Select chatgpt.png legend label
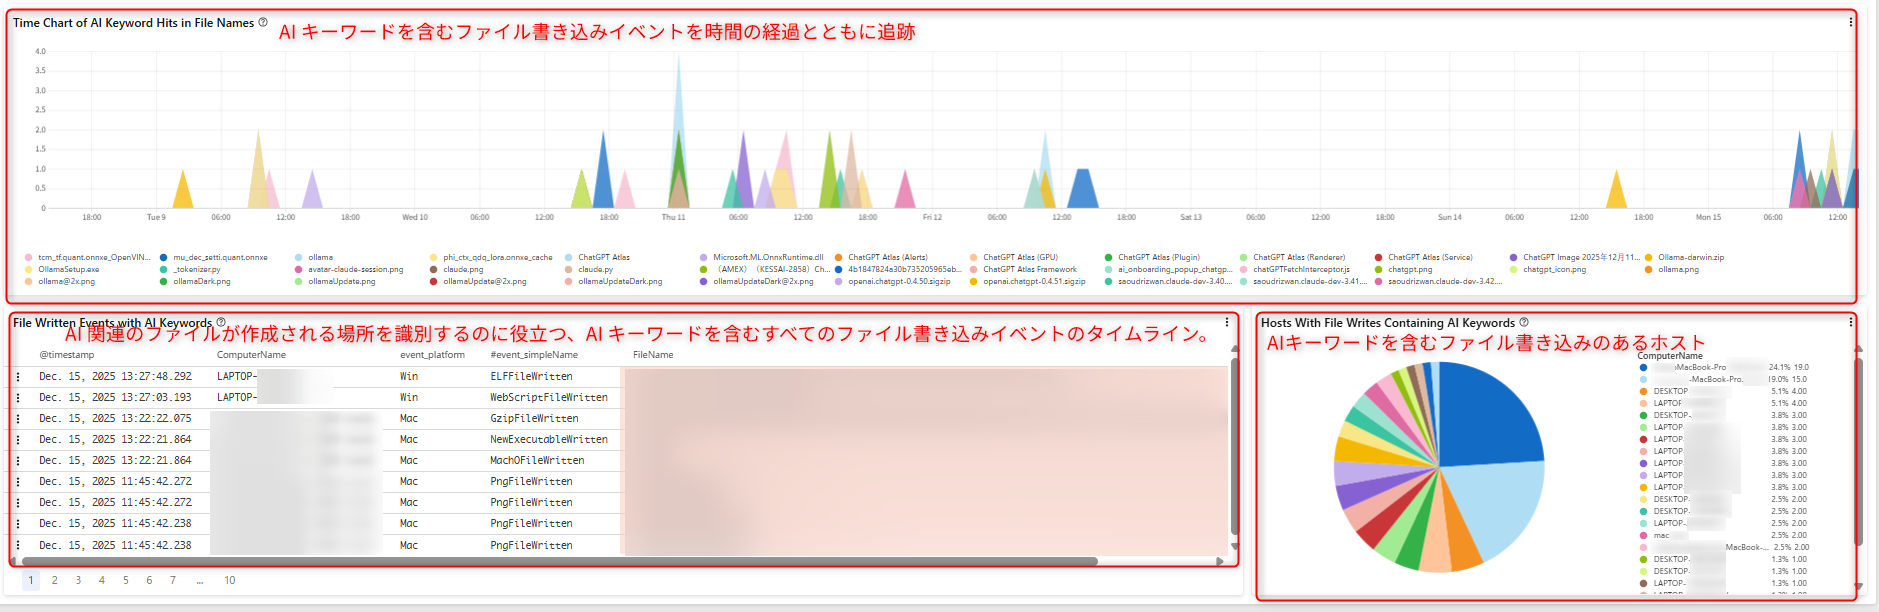Screen dimensions: 1879x612 tap(1410, 269)
